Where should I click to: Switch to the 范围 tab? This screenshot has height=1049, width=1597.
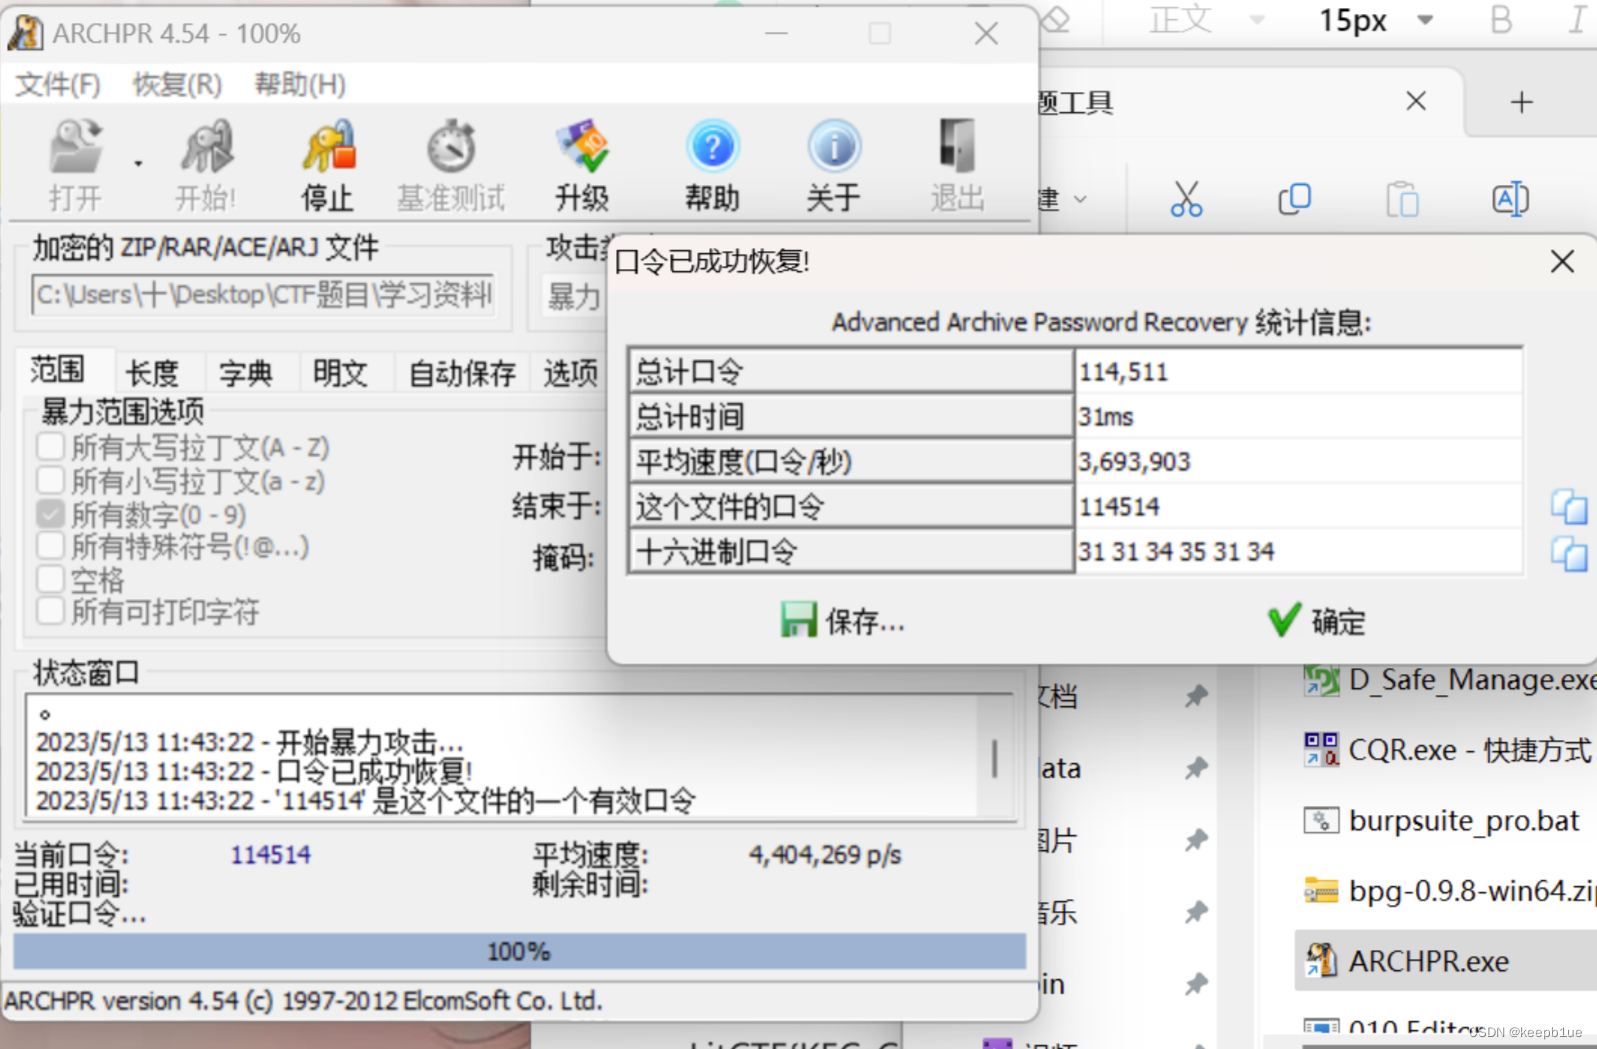[57, 370]
